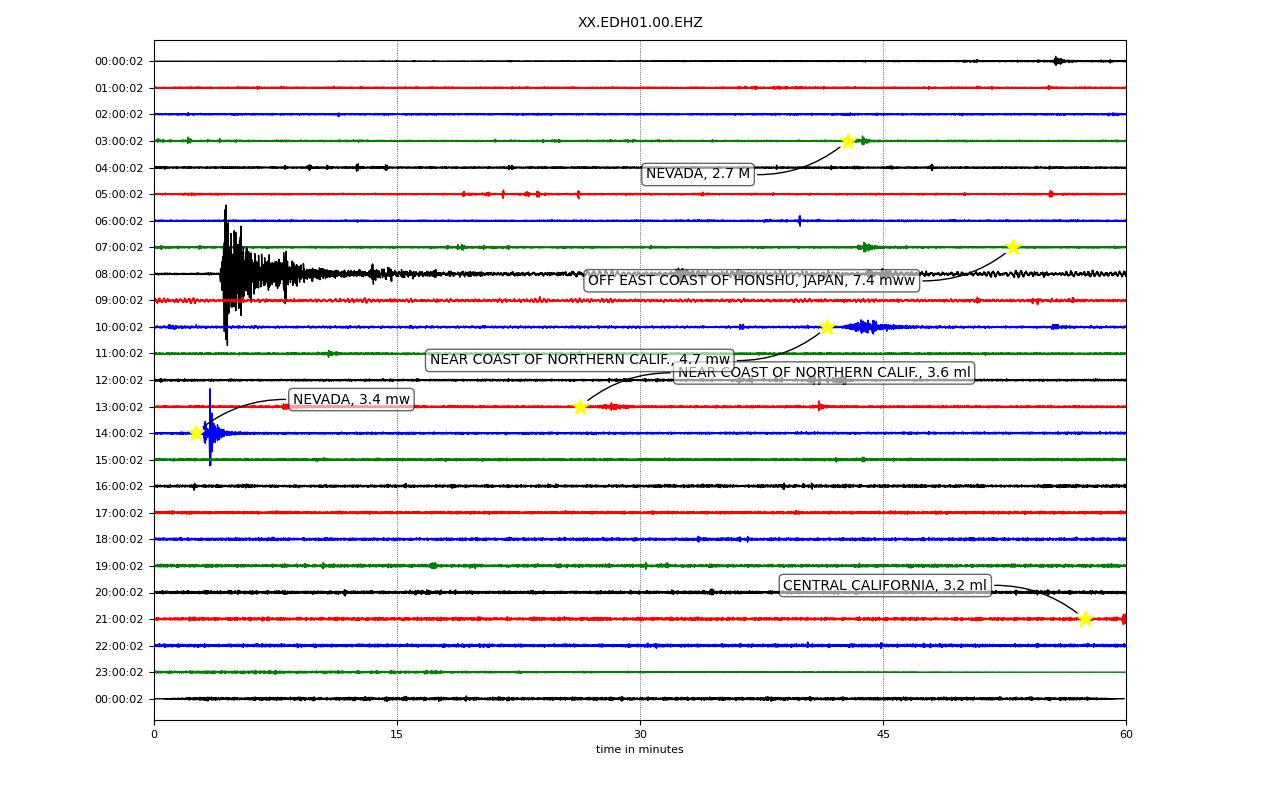The width and height of the screenshot is (1280, 800).
Task: Click the yellow star on the 10:00:02 blue trace
Action: click(827, 327)
